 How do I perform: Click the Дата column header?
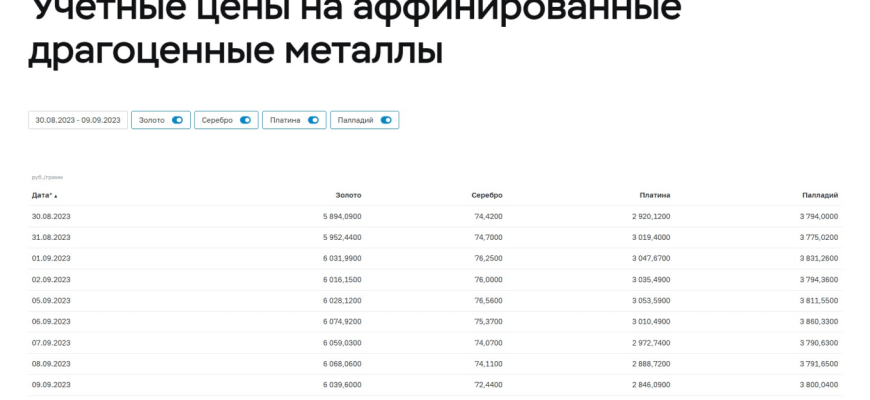pyautogui.click(x=42, y=195)
